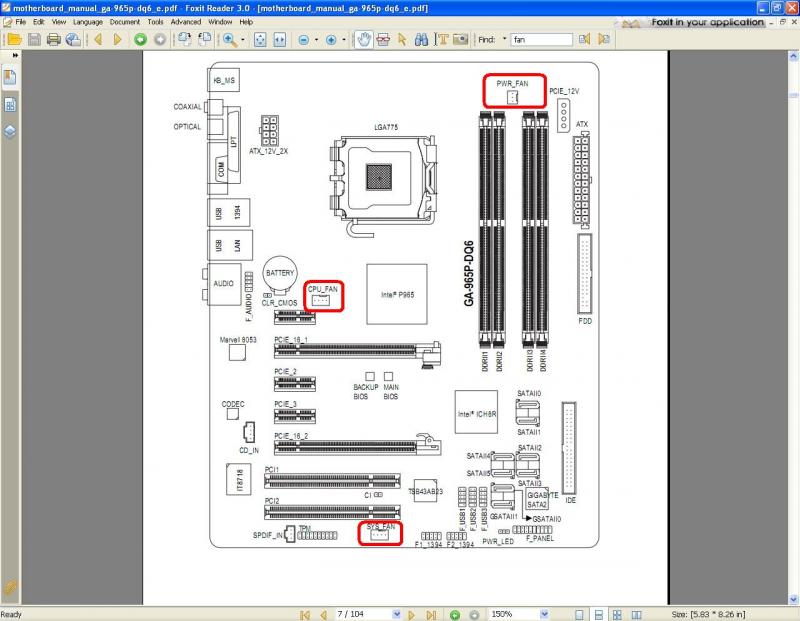Open the Help menu
This screenshot has height=621, width=800.
pyautogui.click(x=246, y=22)
